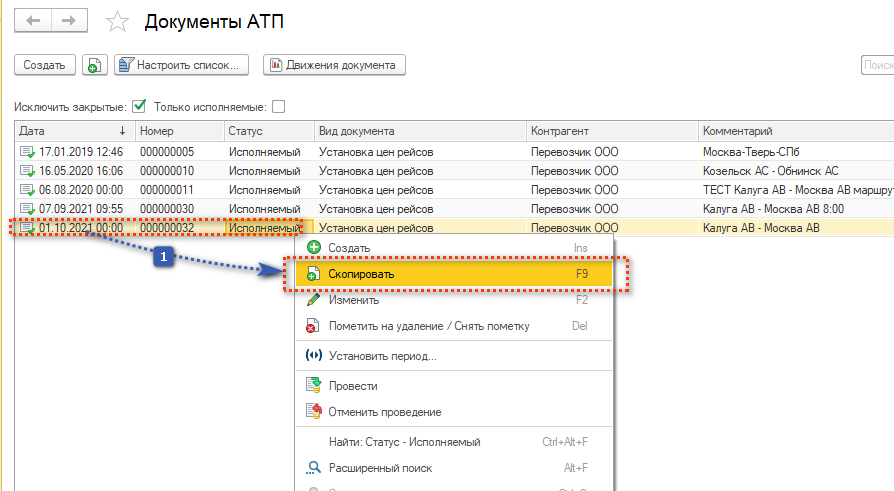894x491 pixels.
Task: Click document icon of row 17.01.2019
Action: pos(27,152)
